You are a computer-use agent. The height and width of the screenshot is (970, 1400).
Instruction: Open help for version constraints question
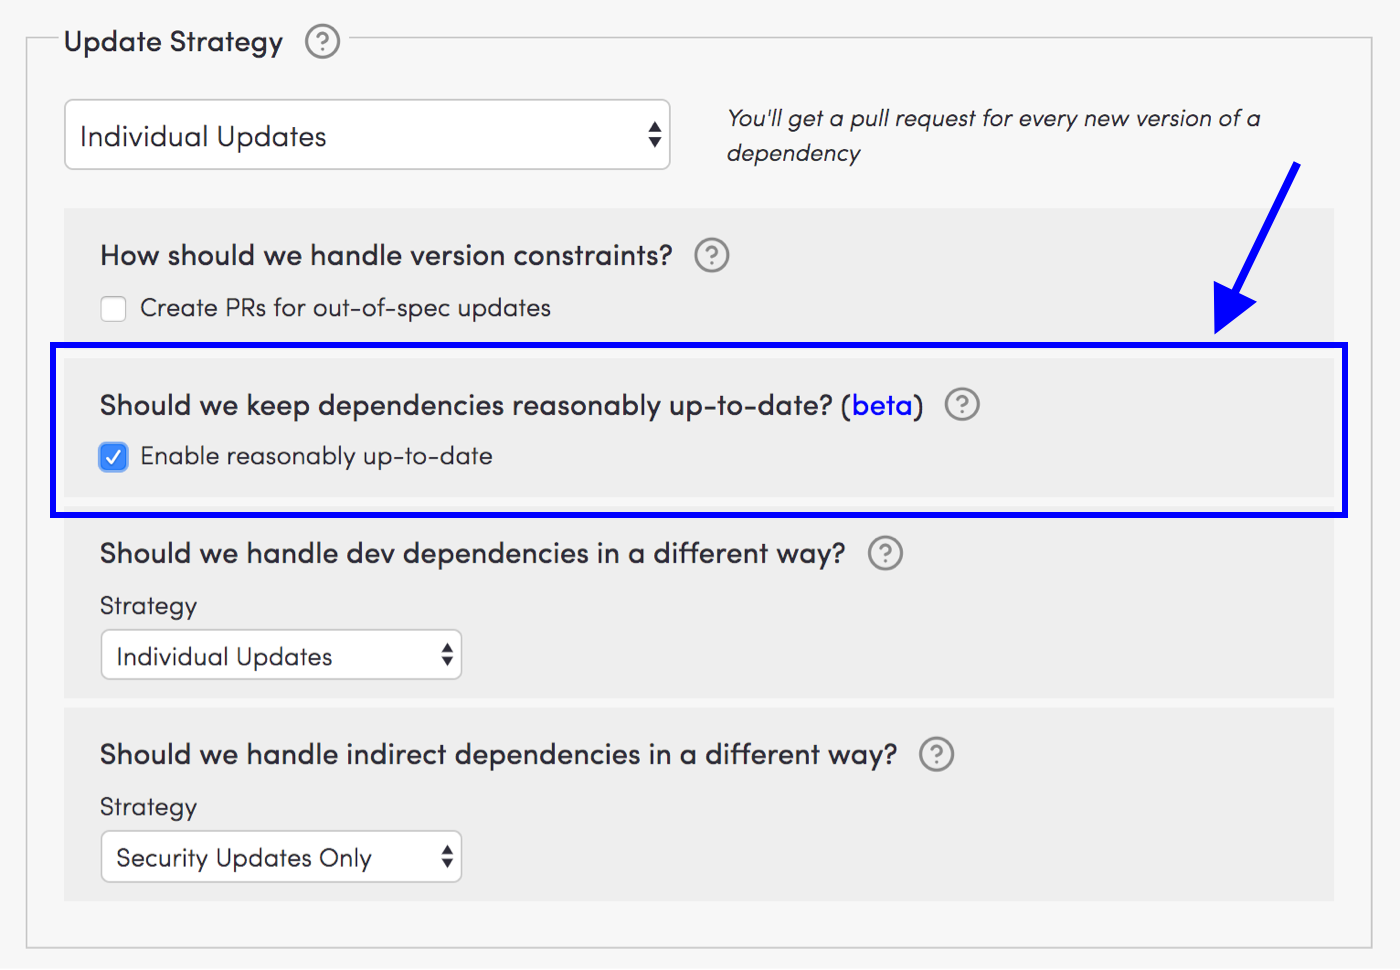(711, 255)
